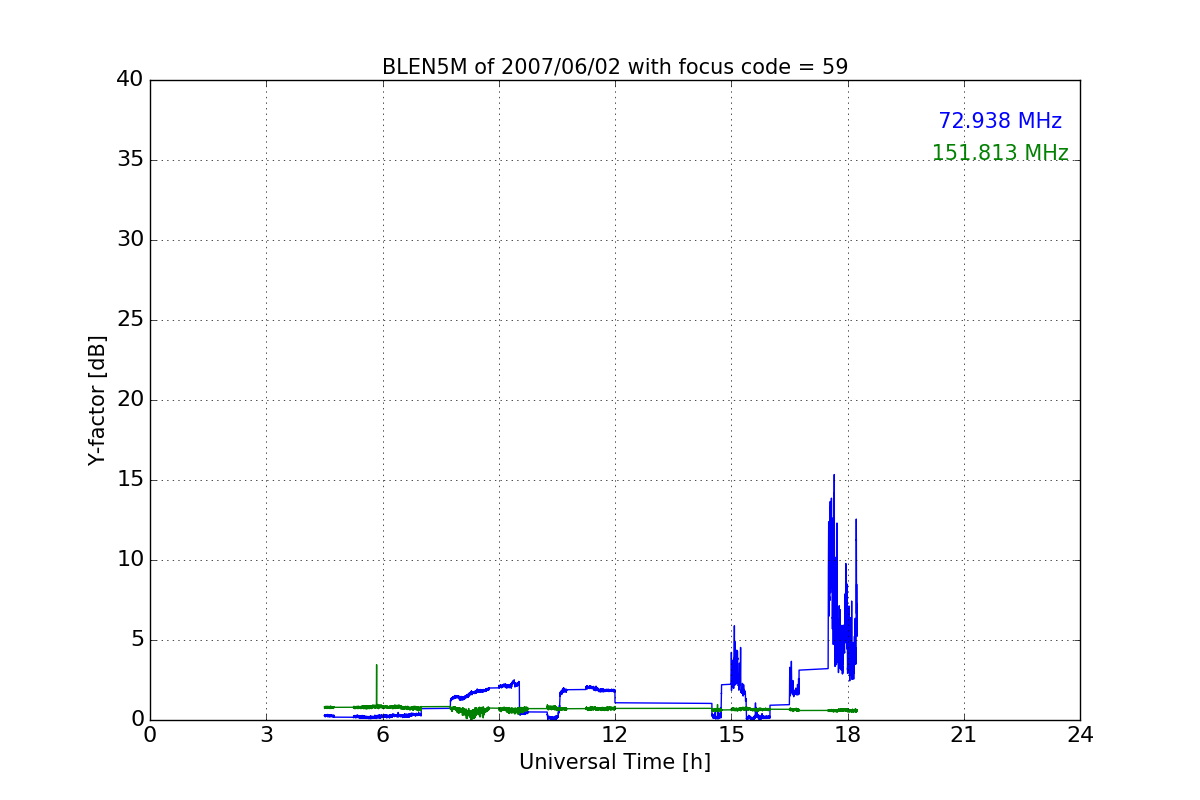1200x800 pixels.
Task: Click x-axis tick label 18
Action: (x=847, y=735)
